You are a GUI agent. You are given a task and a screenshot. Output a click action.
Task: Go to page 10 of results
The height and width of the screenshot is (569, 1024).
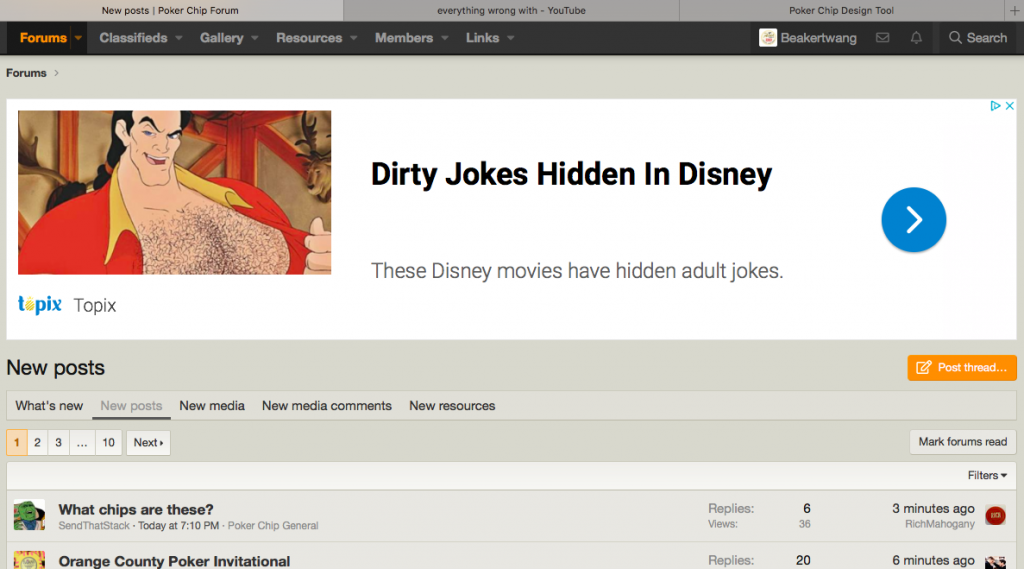tap(108, 443)
